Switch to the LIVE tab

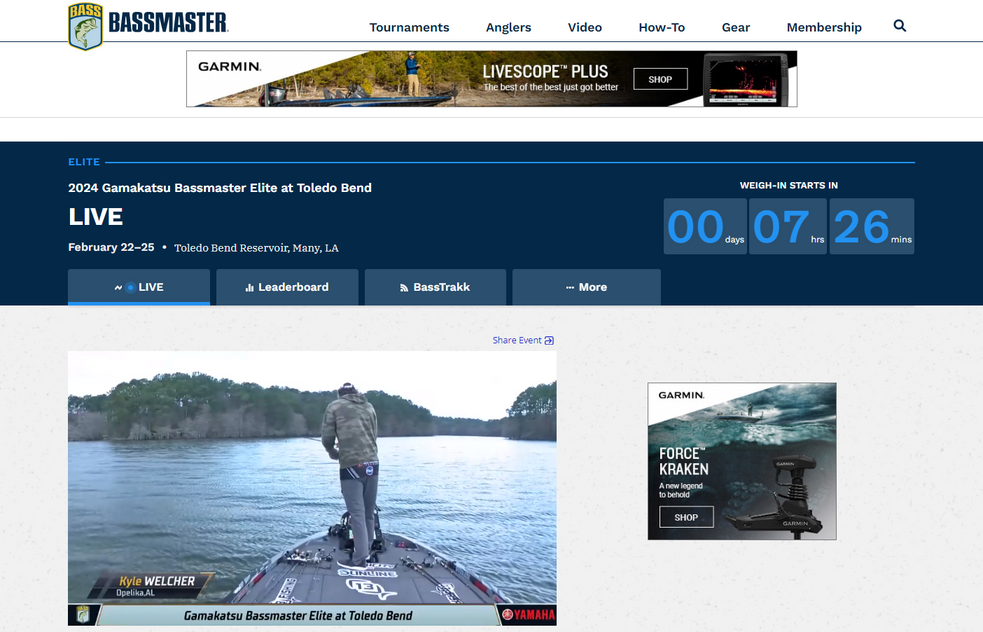point(139,287)
